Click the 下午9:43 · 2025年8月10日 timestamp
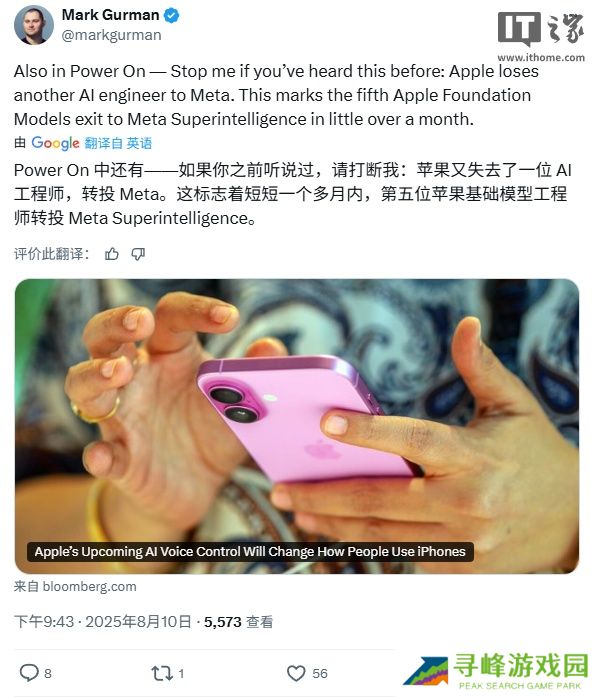The width and height of the screenshot is (595, 697). (103, 621)
